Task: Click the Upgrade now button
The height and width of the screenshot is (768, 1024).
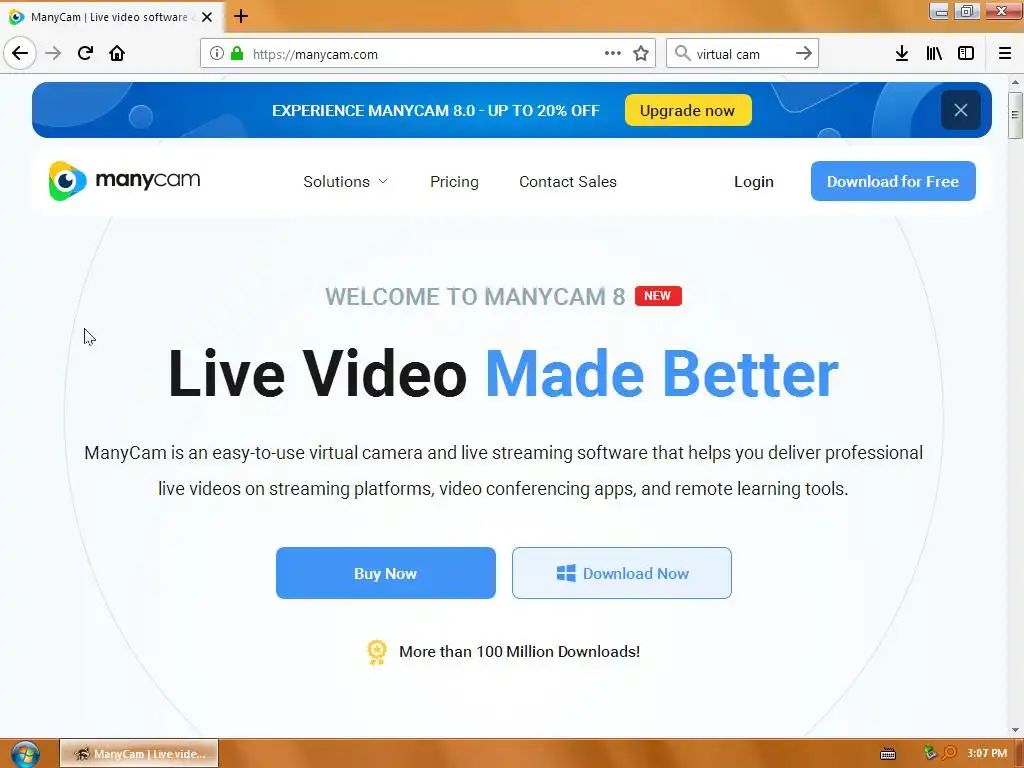Action: coord(688,110)
